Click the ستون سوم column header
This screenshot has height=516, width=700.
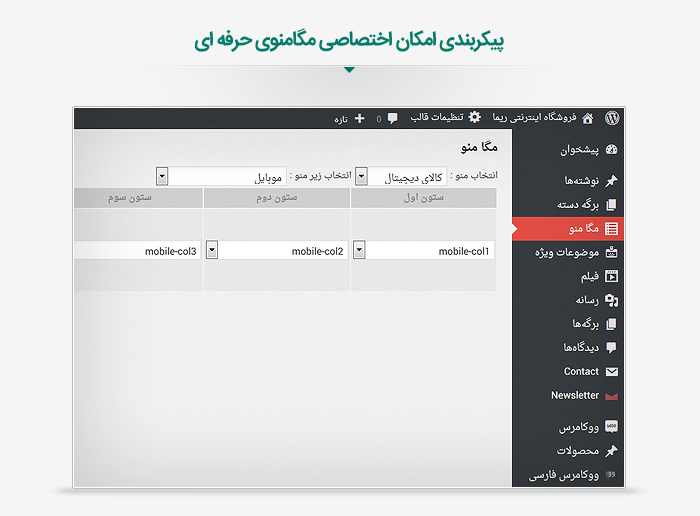pos(138,198)
